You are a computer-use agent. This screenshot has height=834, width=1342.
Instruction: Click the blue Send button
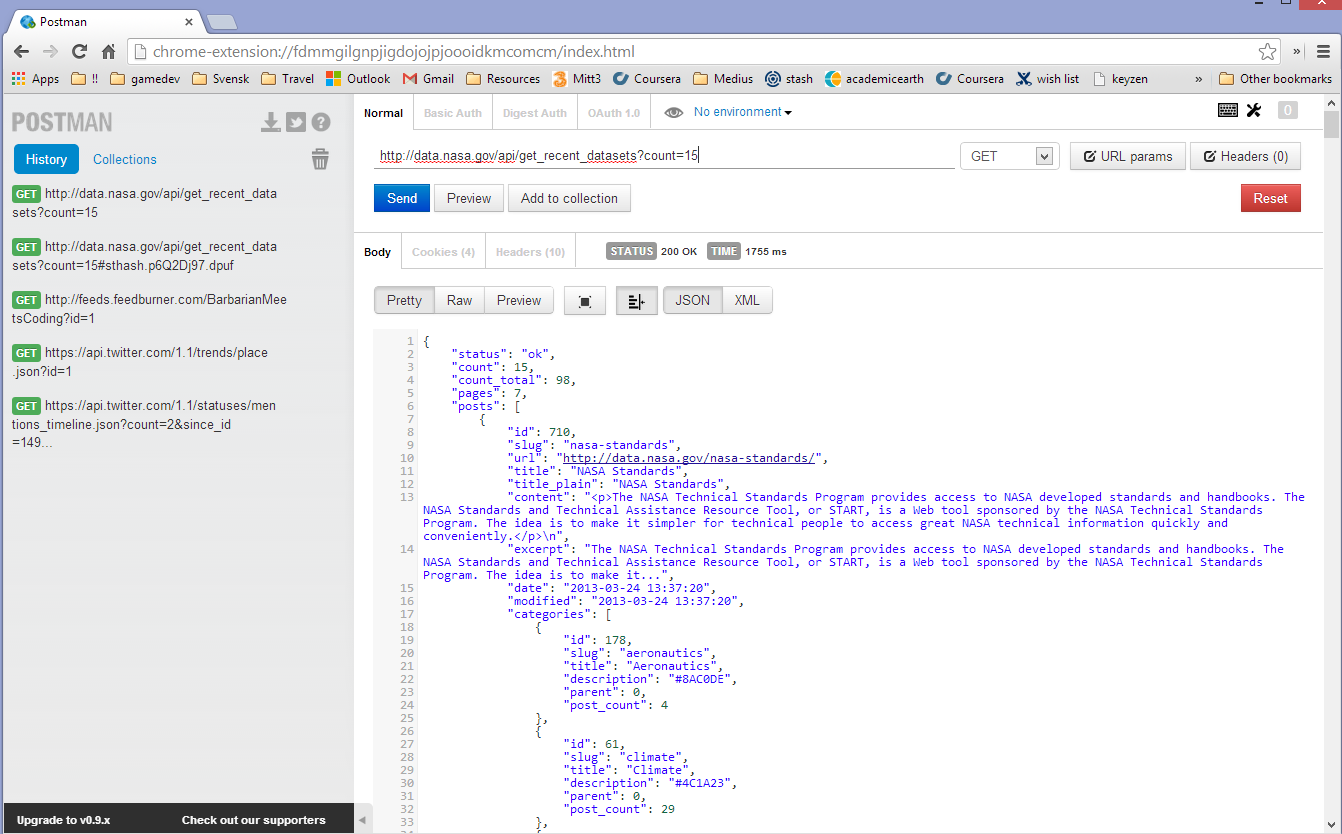[x=402, y=198]
